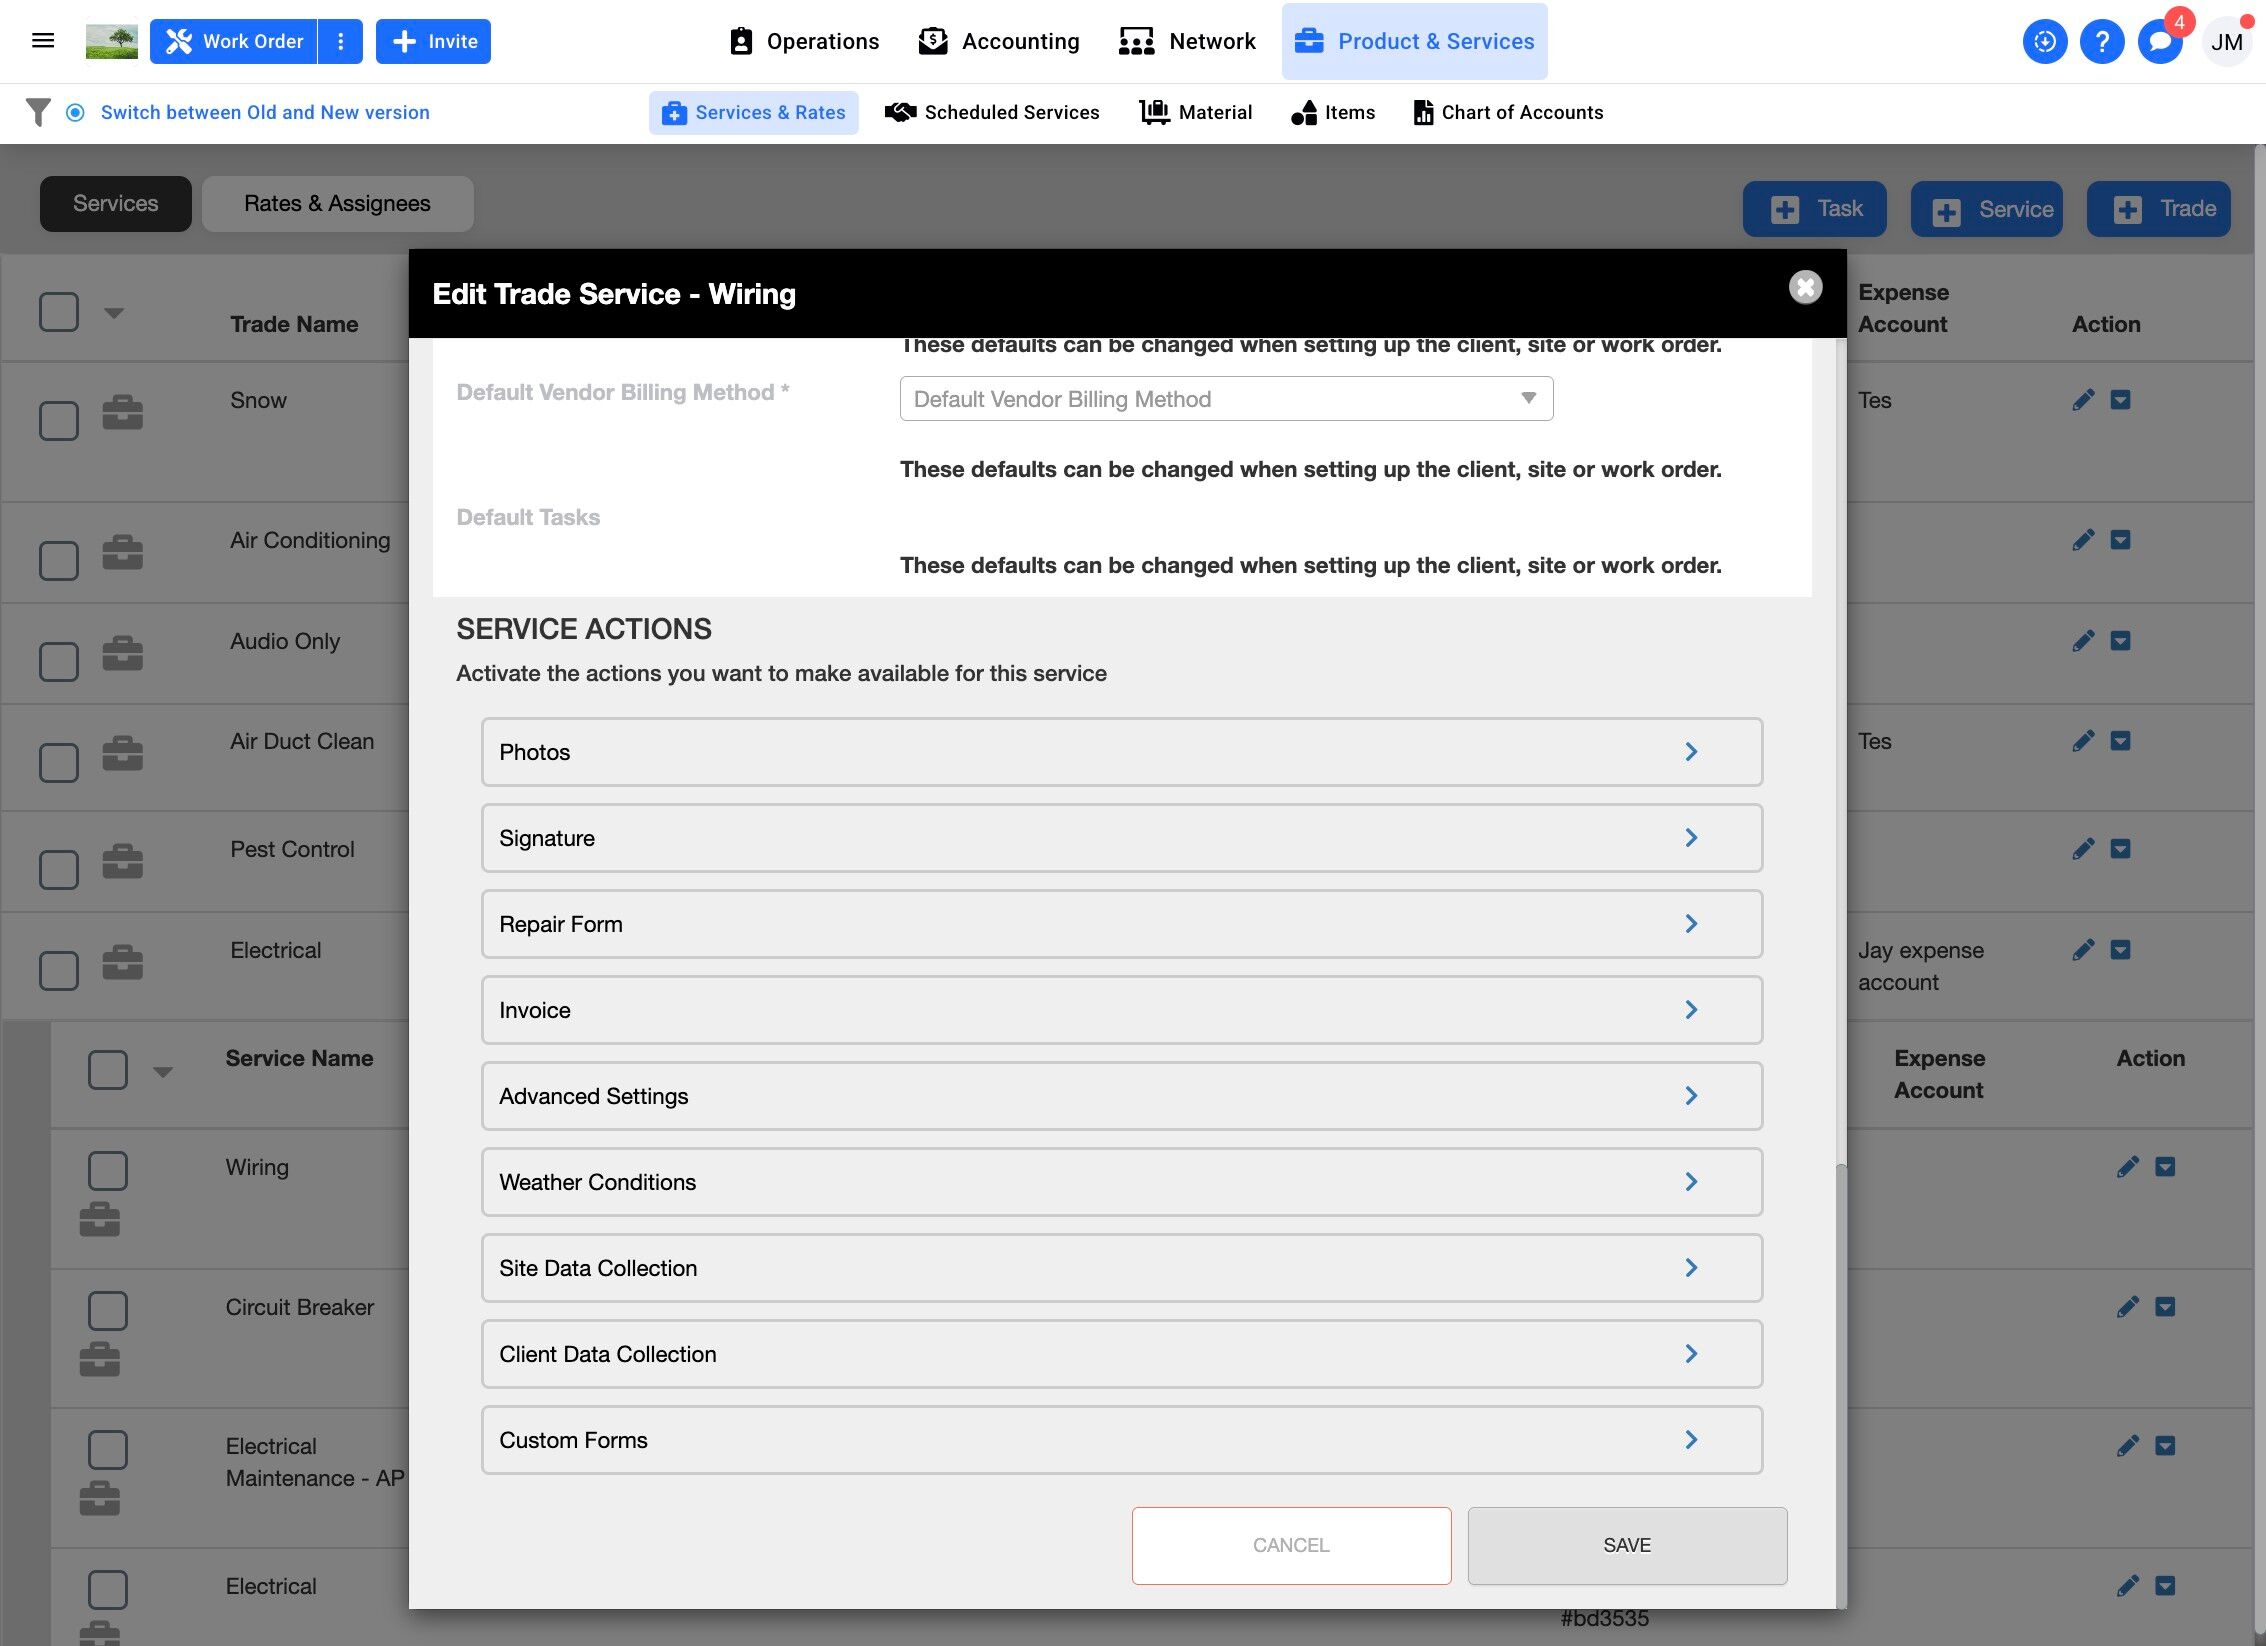Click the edit pencil for Snow trade
Screen dimensions: 2266x1646
pos(2083,400)
